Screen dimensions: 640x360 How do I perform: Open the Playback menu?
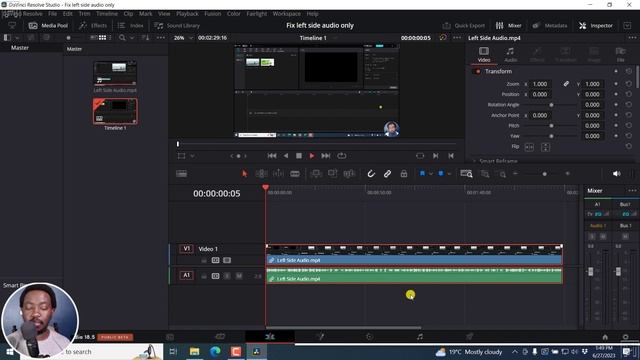point(187,13)
